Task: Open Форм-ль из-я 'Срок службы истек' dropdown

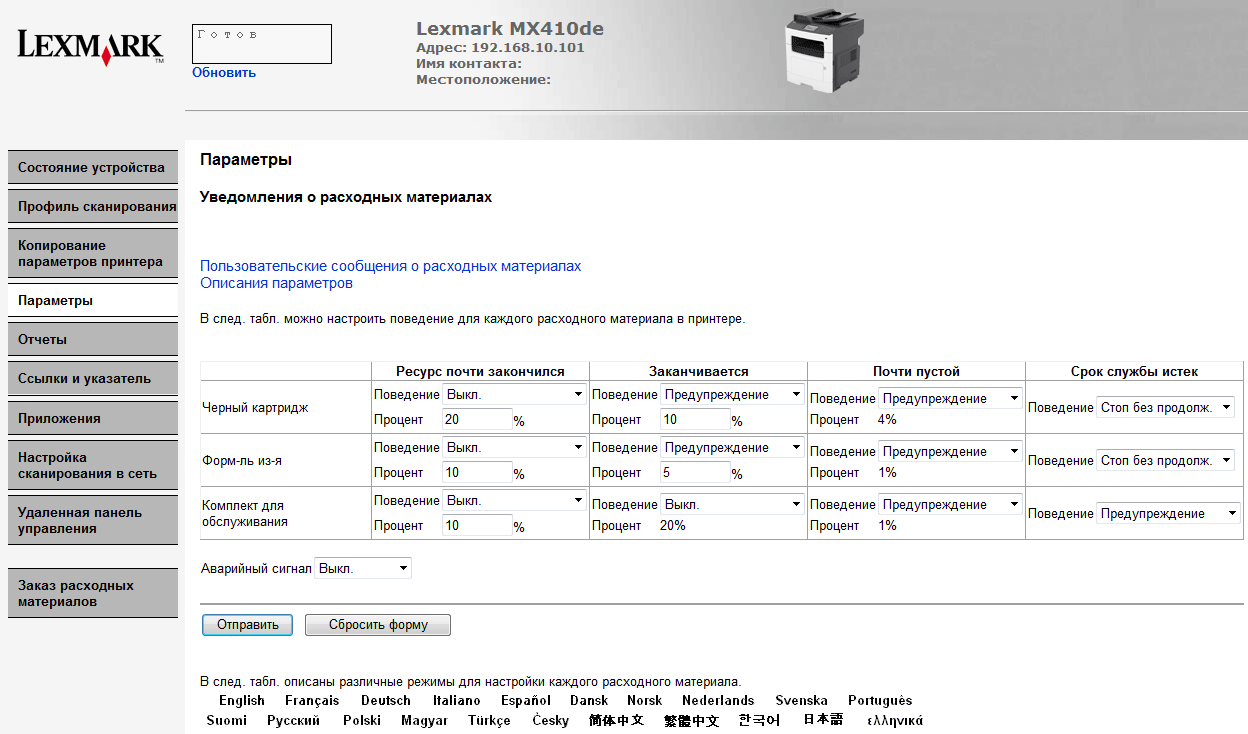Action: click(1166, 460)
